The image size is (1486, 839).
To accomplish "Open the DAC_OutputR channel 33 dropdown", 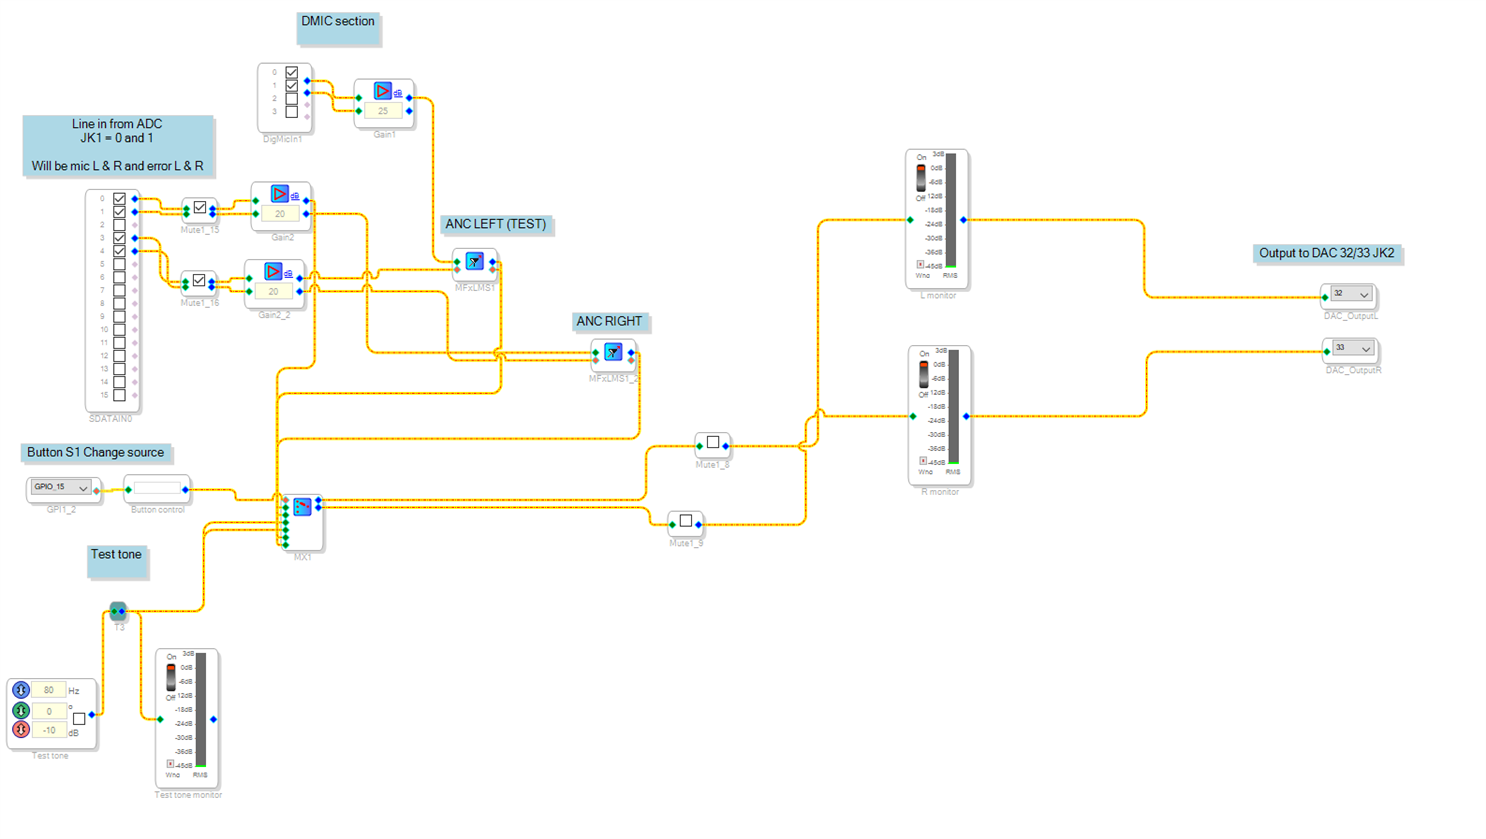I will pyautogui.click(x=1351, y=348).
